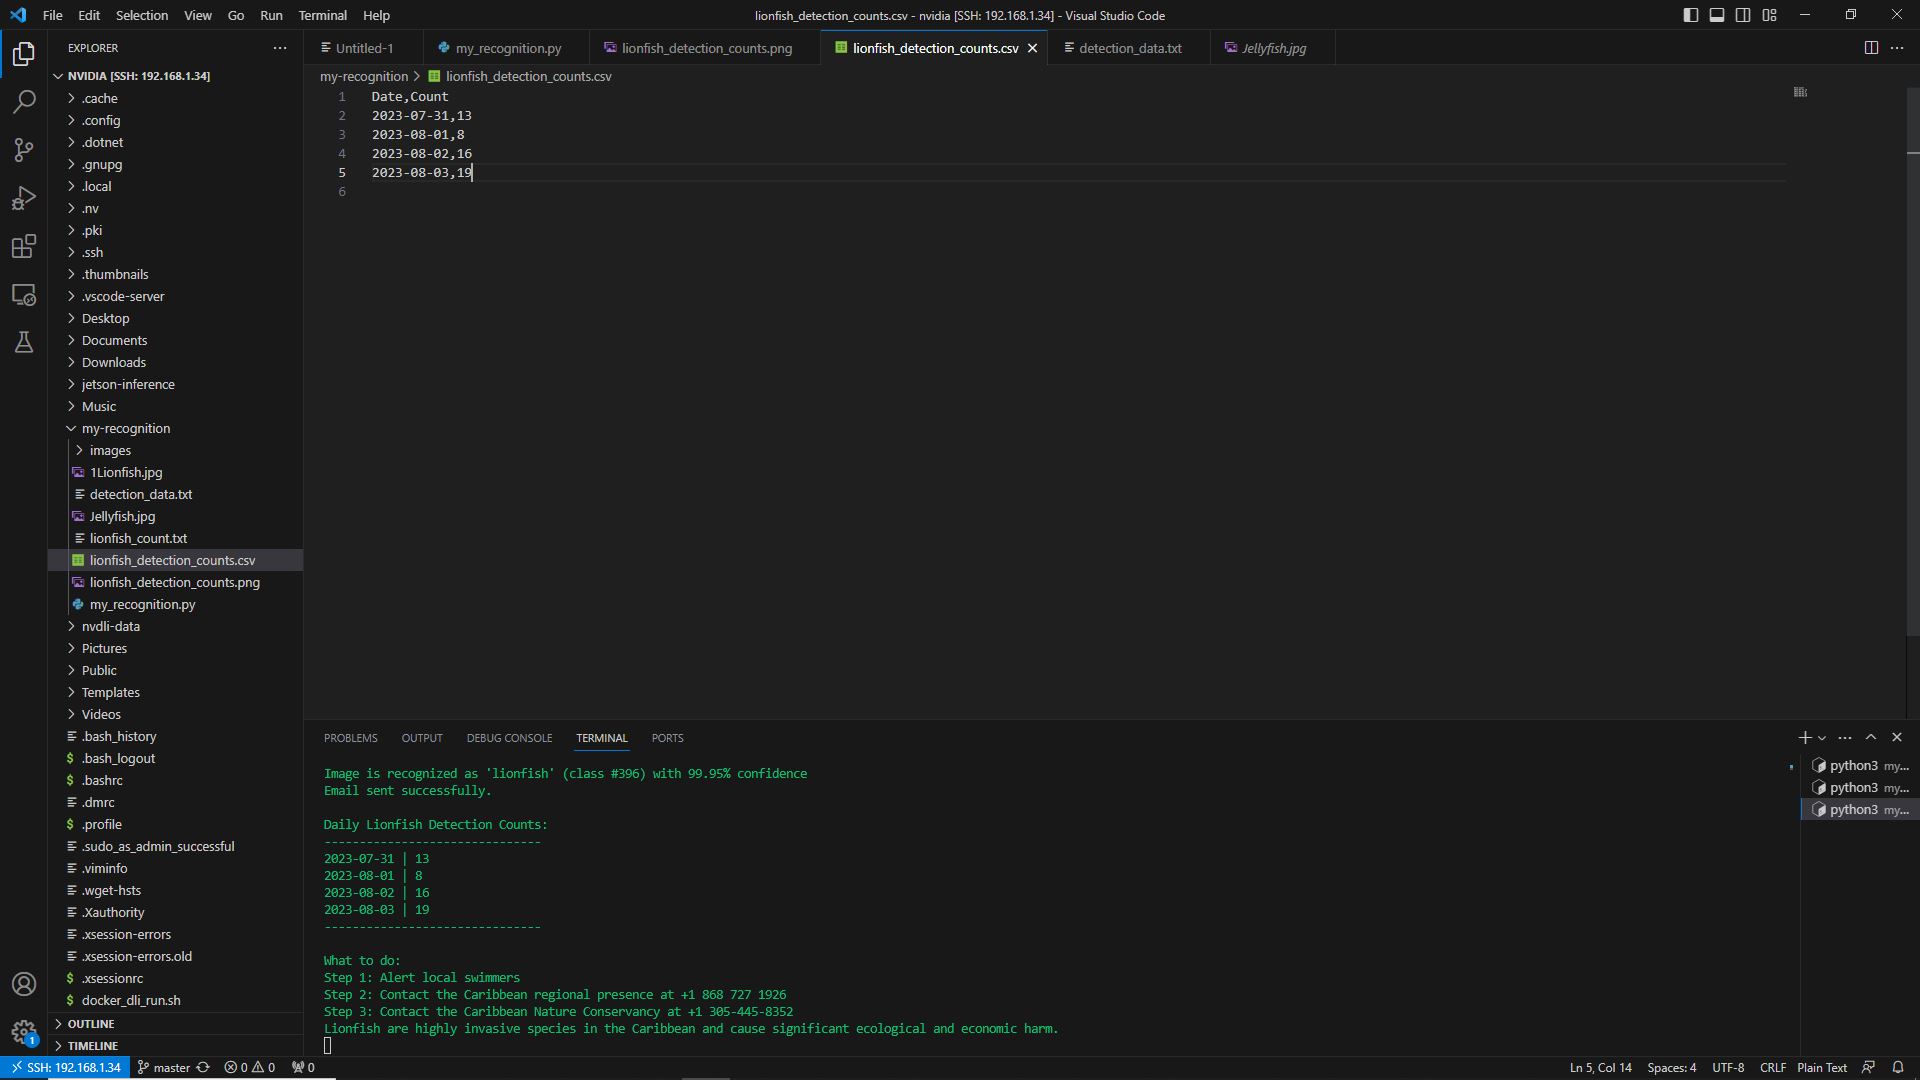Screen dimensions: 1920x1080
Task: Change the UTF-8 encoding
Action: tap(1728, 1068)
